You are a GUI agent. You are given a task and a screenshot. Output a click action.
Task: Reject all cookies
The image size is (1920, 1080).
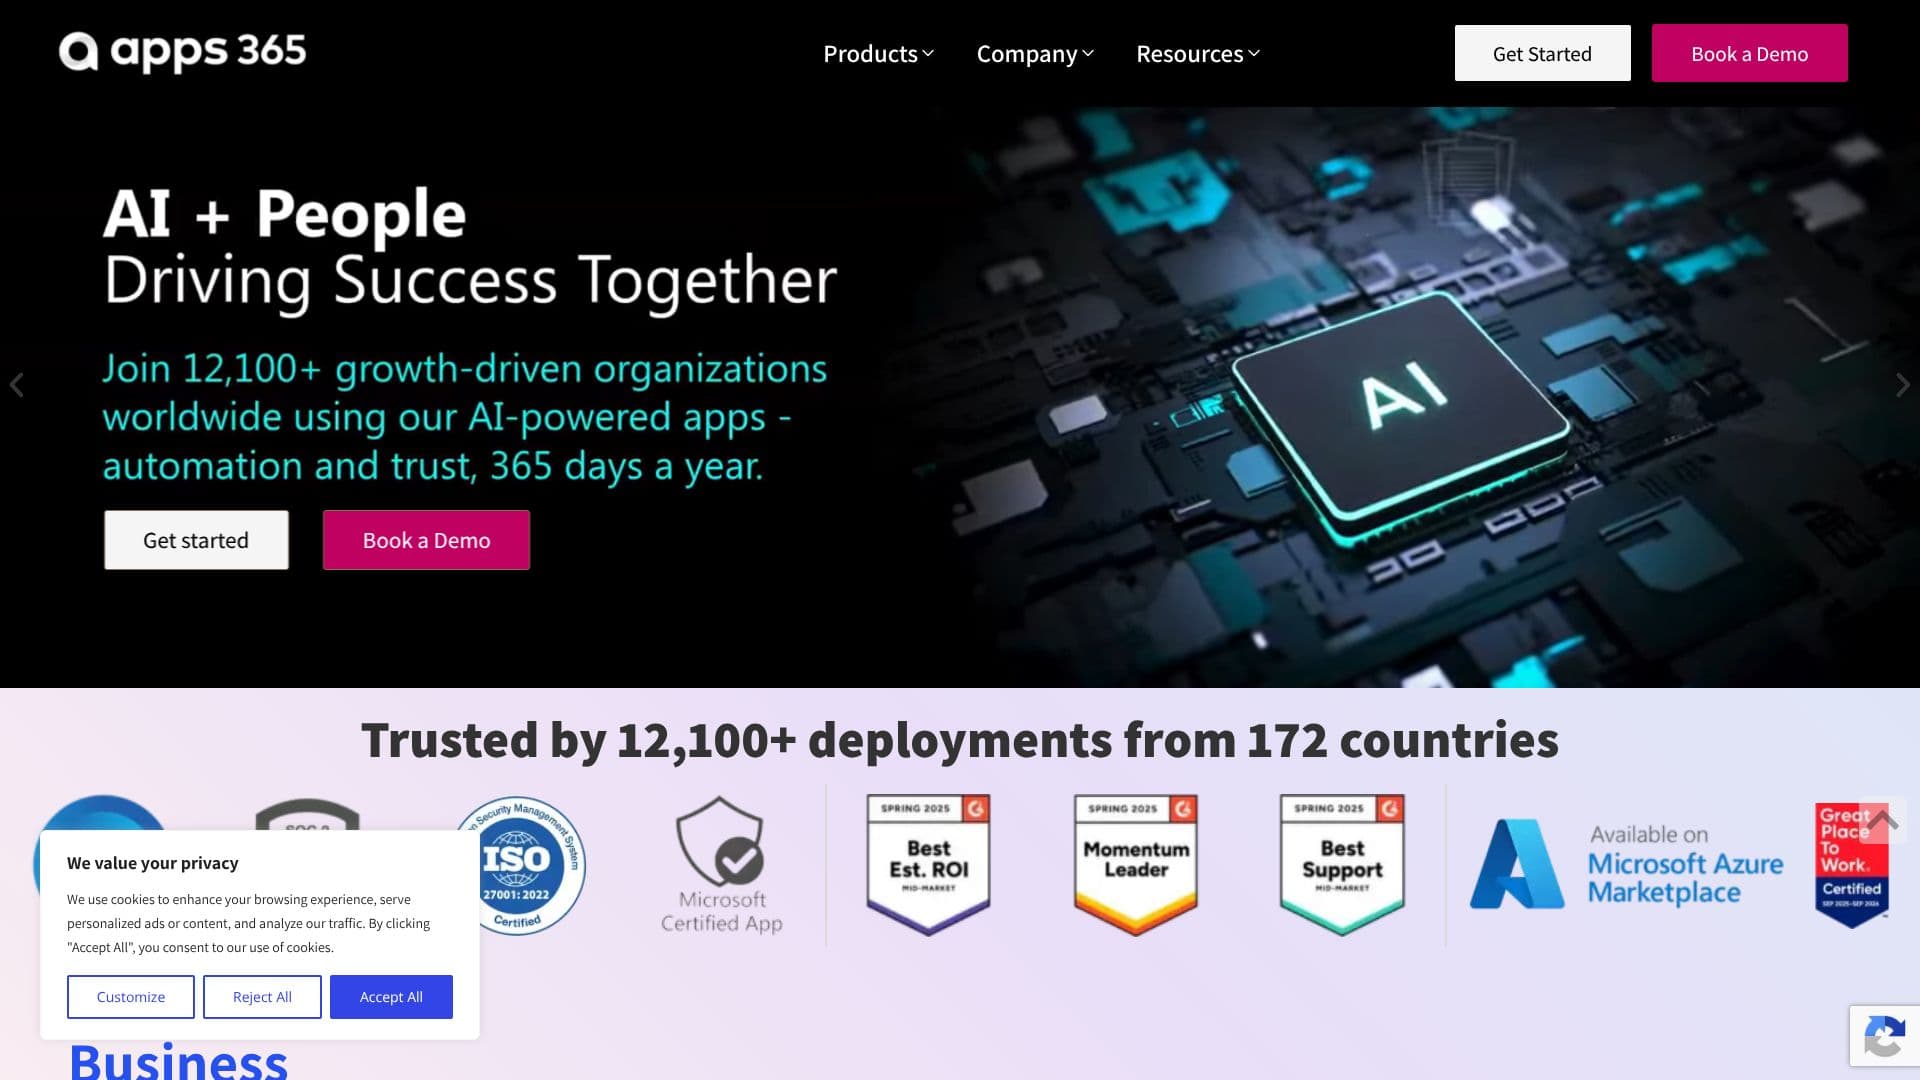[x=262, y=997]
